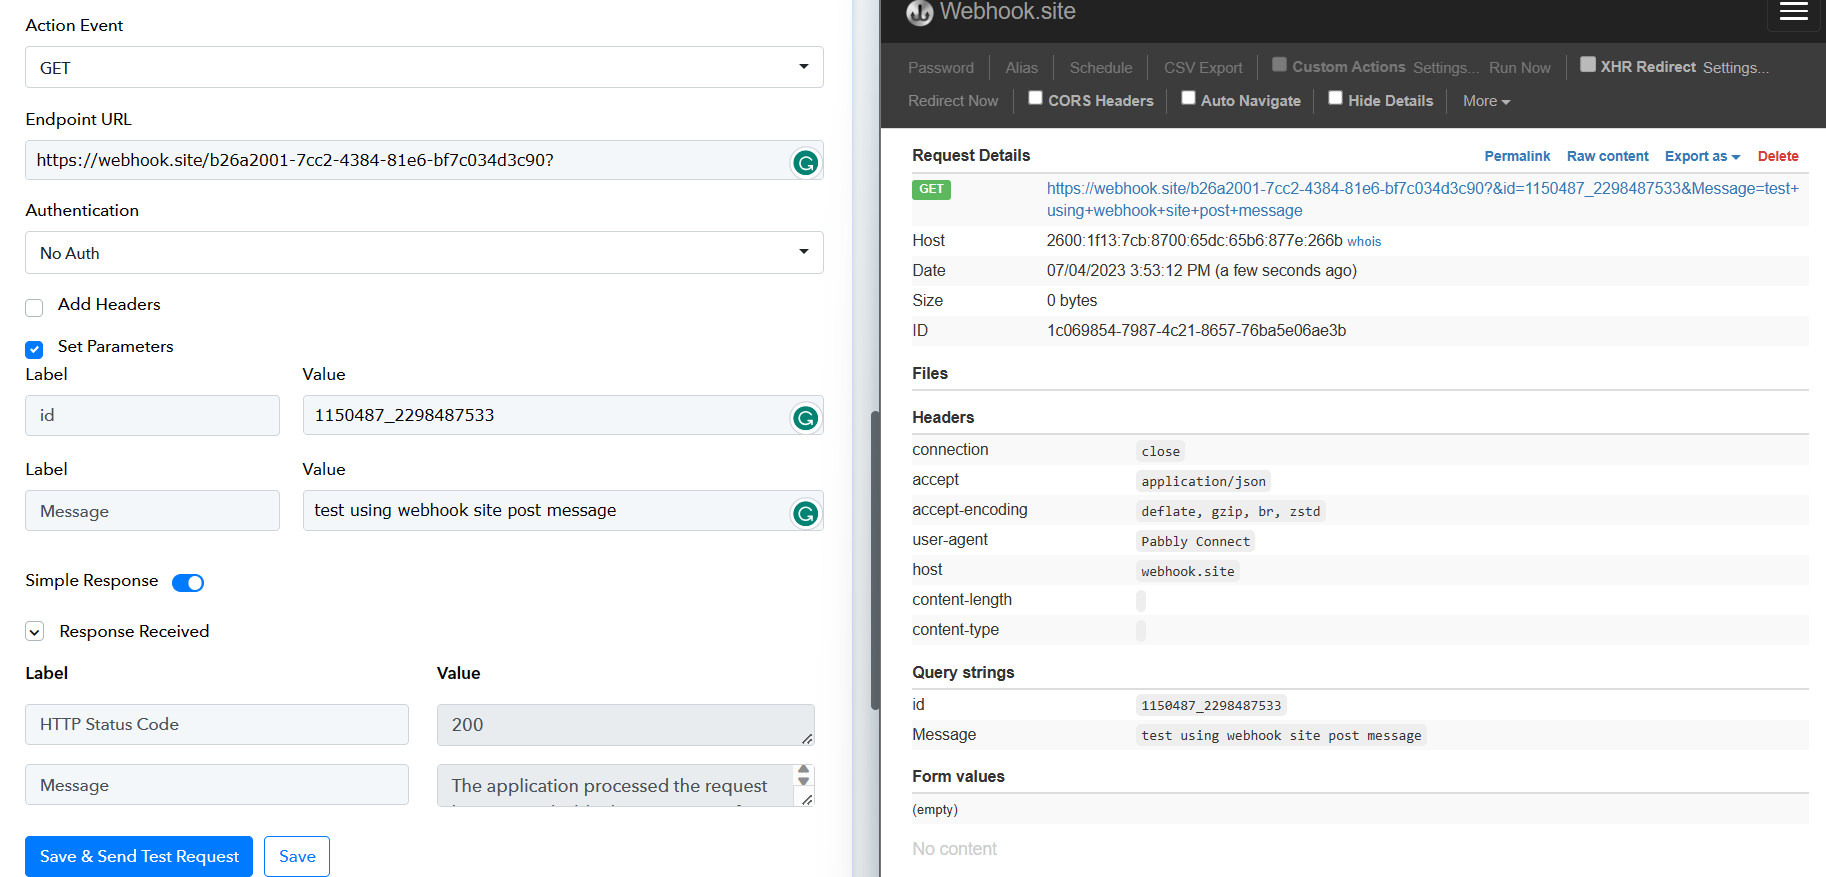Uncheck the Set Parameters checkbox

[35, 349]
